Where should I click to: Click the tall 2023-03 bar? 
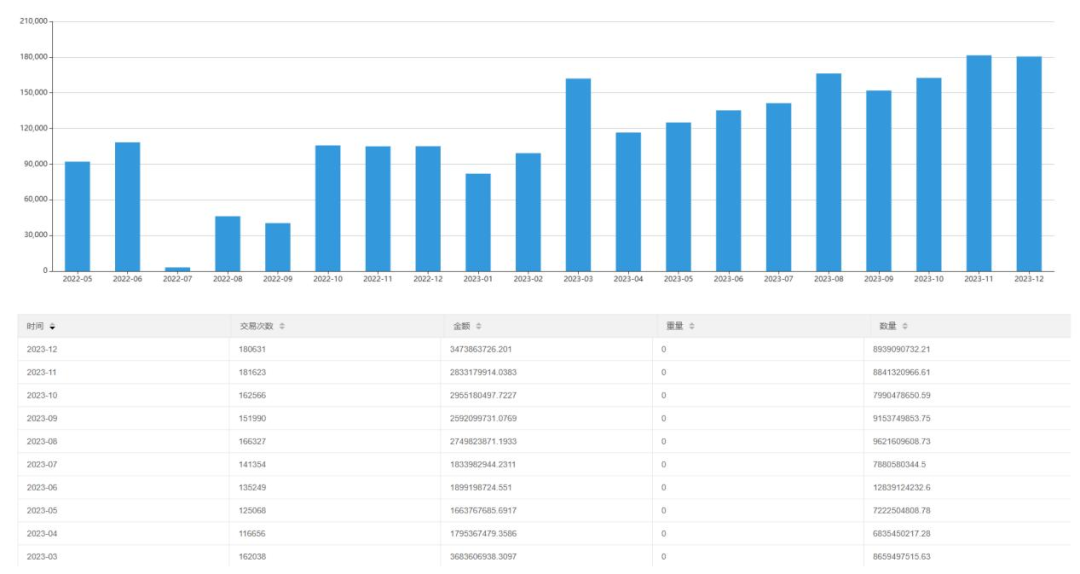[579, 175]
